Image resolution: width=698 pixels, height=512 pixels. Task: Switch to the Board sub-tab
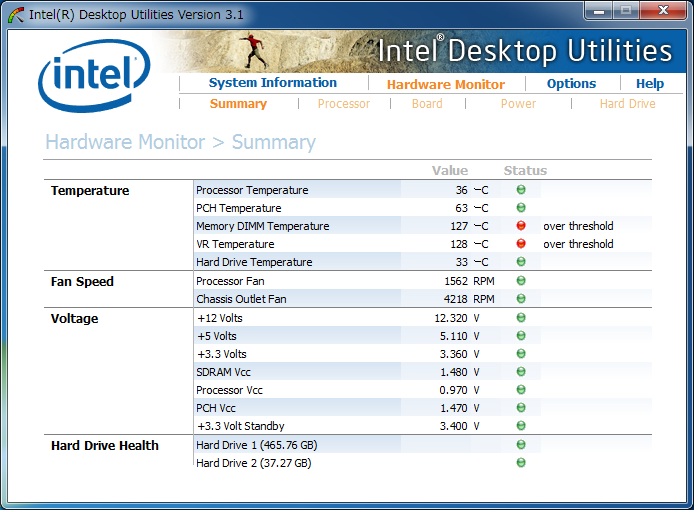tap(427, 104)
